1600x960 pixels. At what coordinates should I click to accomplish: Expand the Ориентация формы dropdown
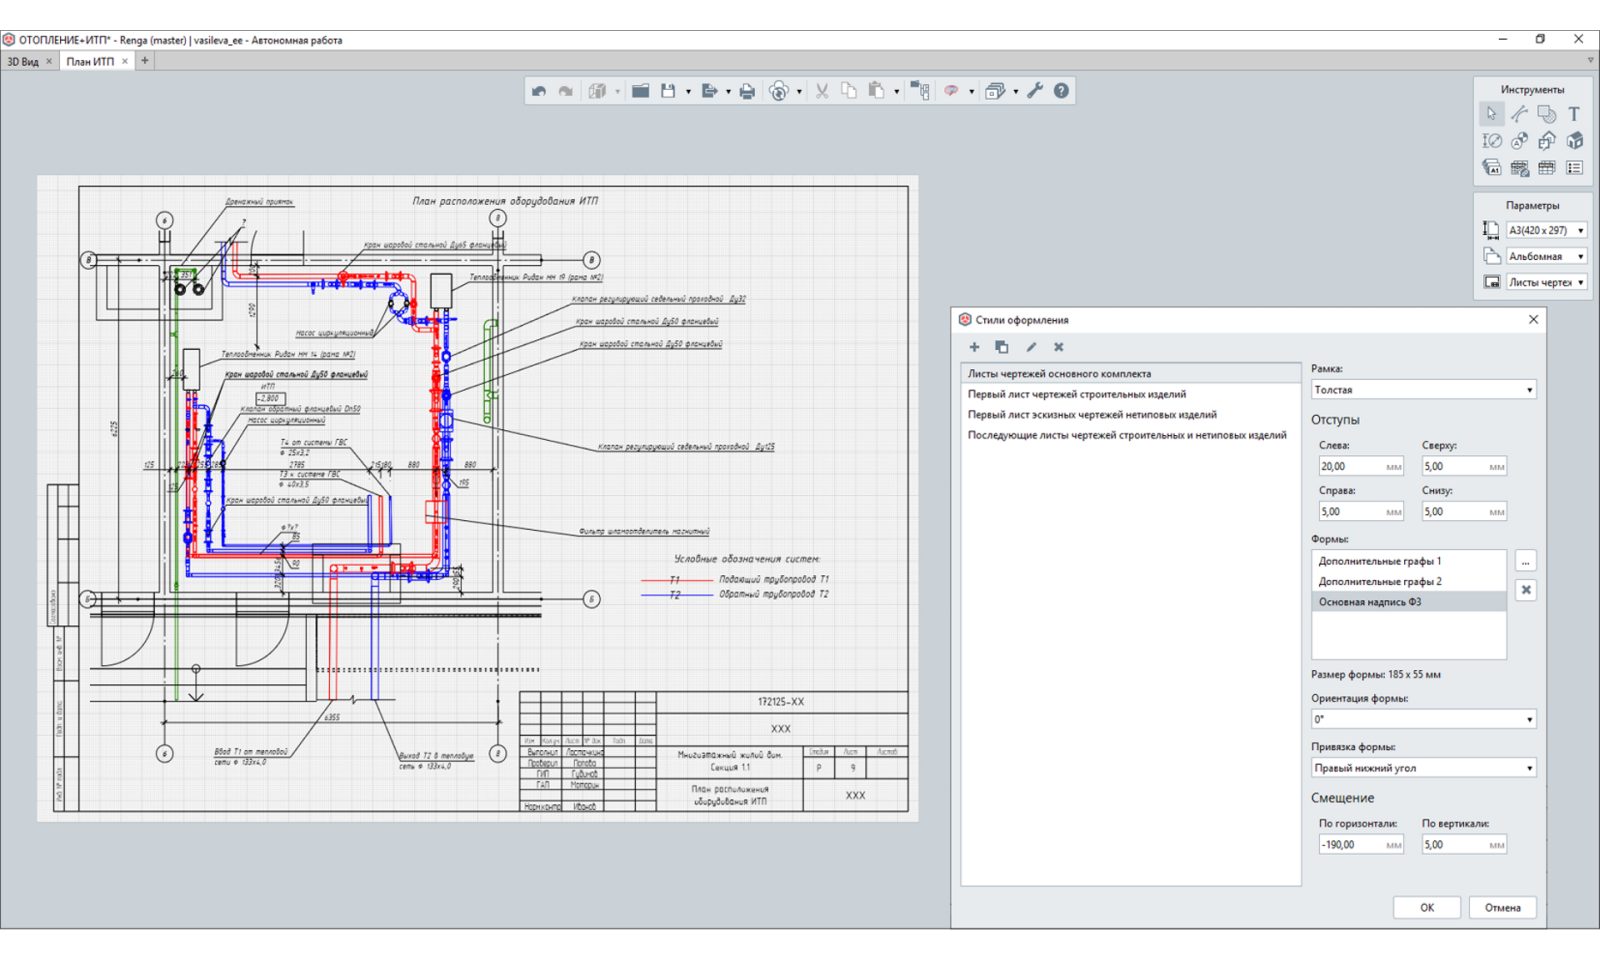tap(1422, 719)
